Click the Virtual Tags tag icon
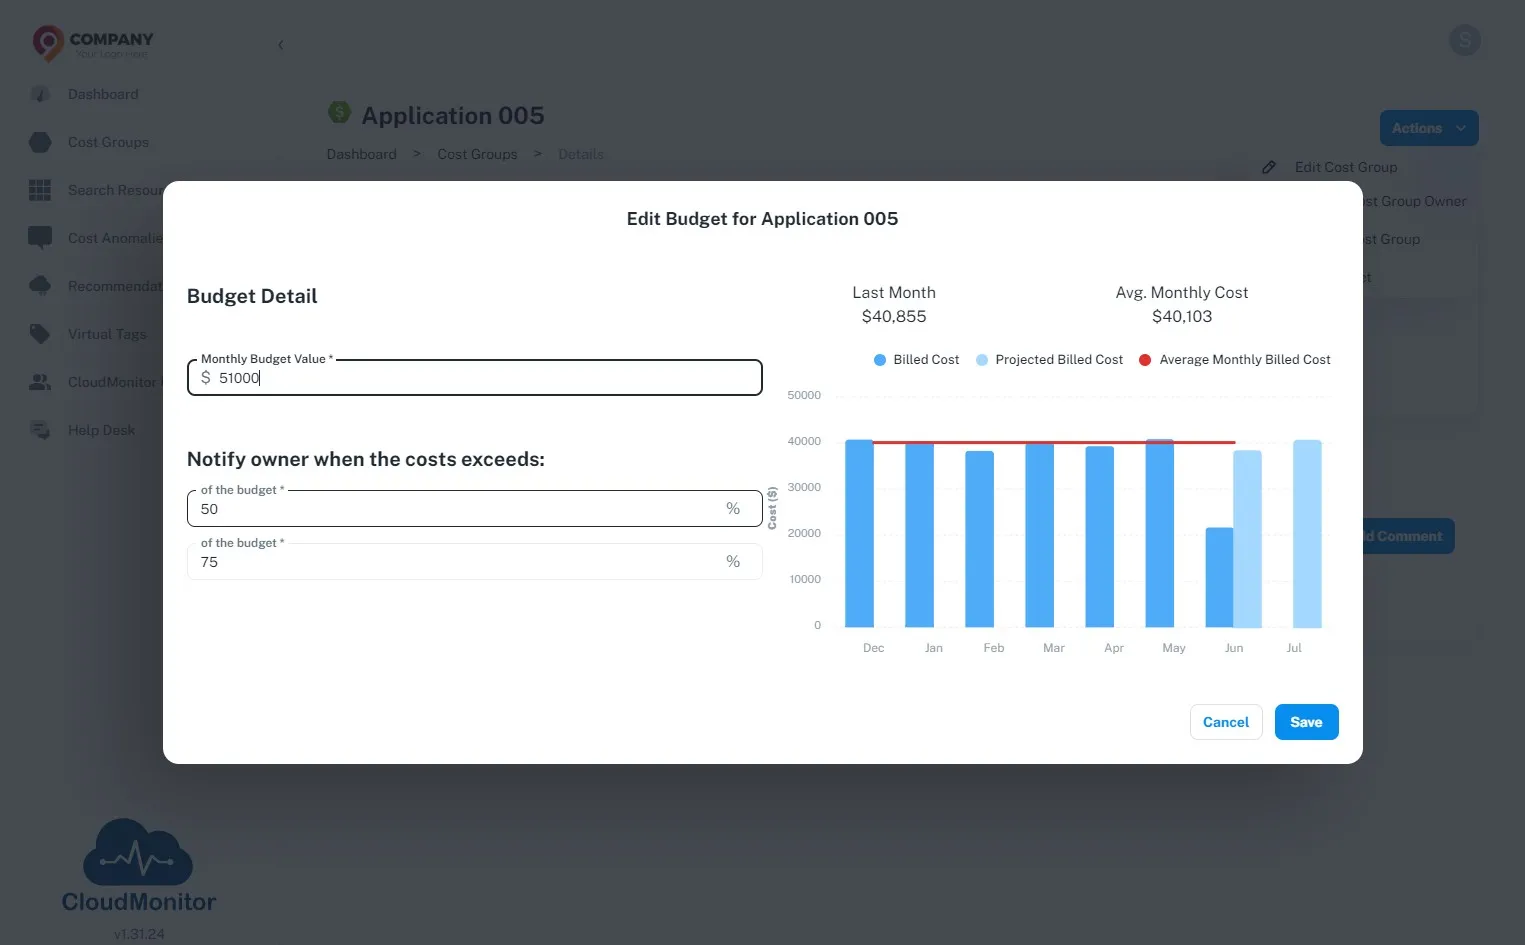This screenshot has width=1525, height=945. (x=40, y=334)
